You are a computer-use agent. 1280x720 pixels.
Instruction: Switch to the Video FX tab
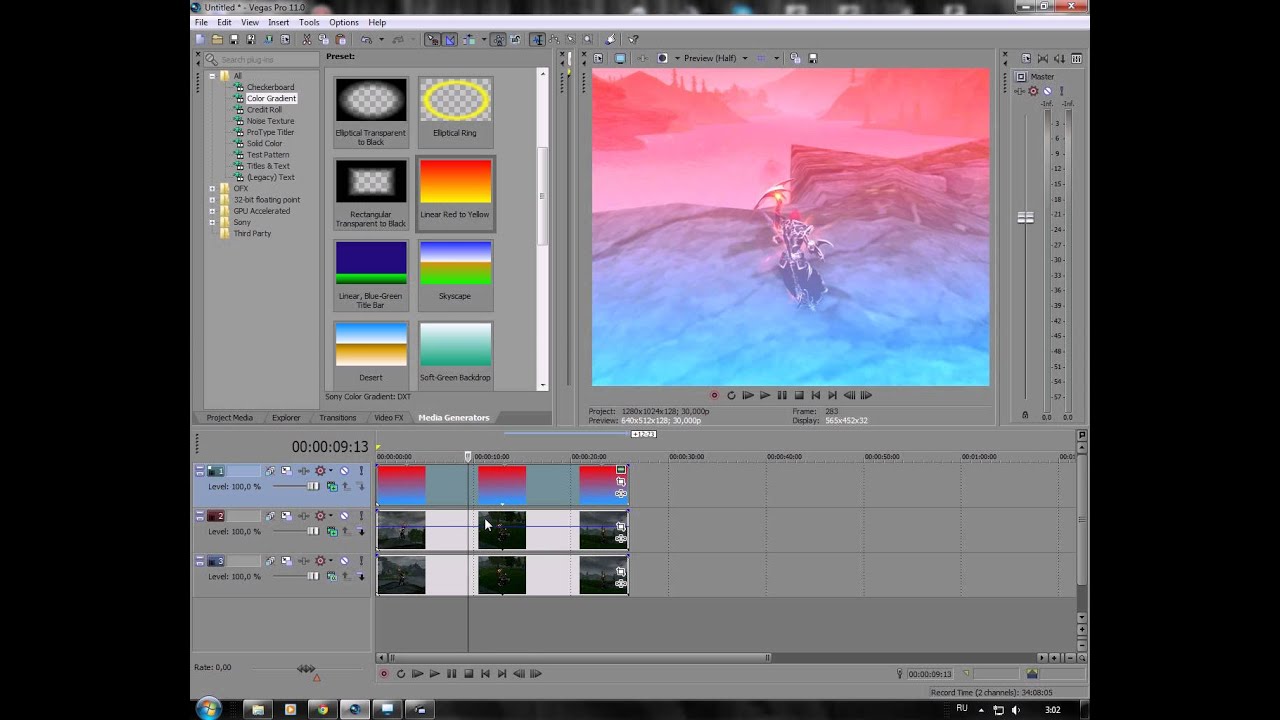tap(388, 418)
